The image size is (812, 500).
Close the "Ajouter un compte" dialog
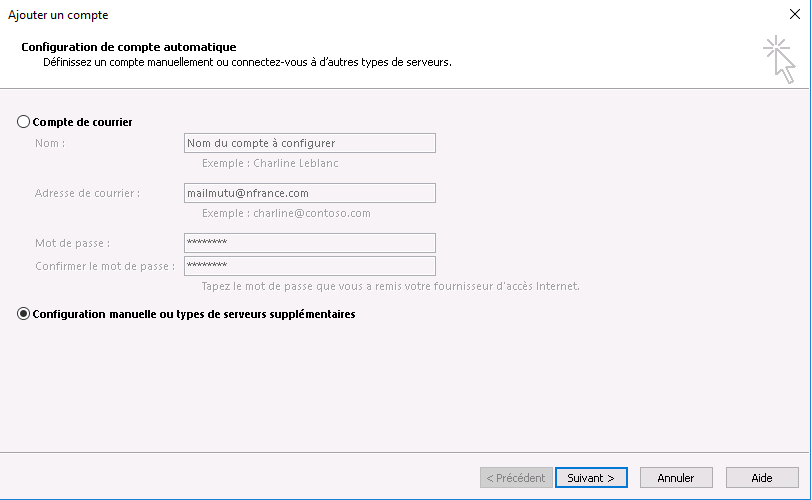[795, 14]
